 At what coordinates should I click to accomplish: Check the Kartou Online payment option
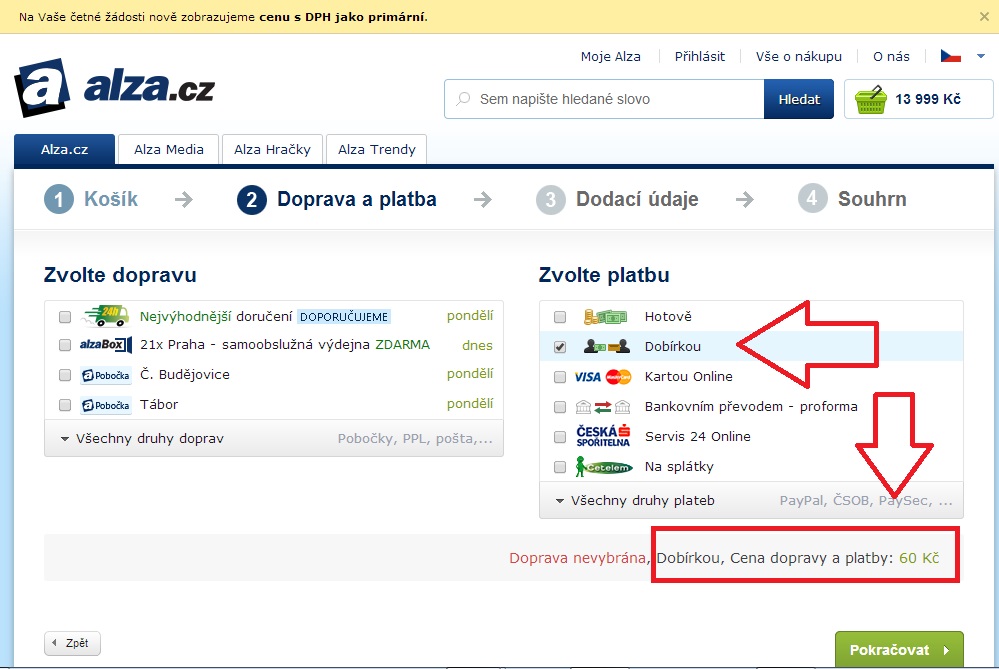coord(559,377)
